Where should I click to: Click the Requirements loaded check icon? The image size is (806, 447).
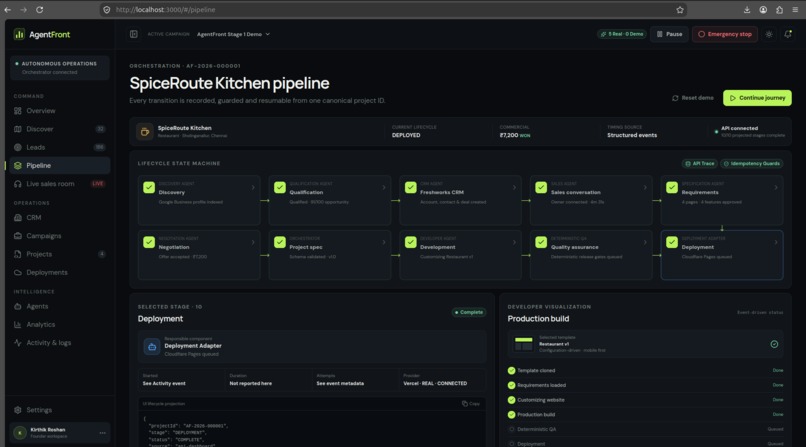(511, 385)
